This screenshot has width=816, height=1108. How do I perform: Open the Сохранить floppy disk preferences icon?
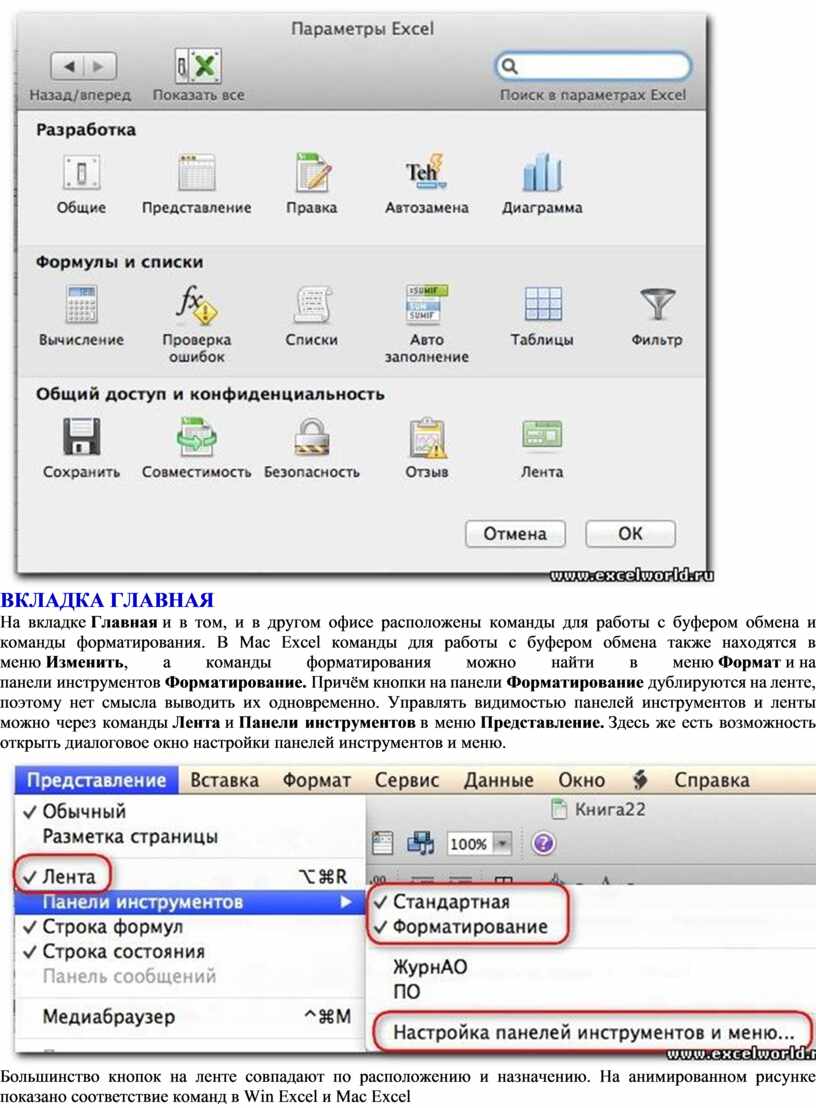[81, 437]
